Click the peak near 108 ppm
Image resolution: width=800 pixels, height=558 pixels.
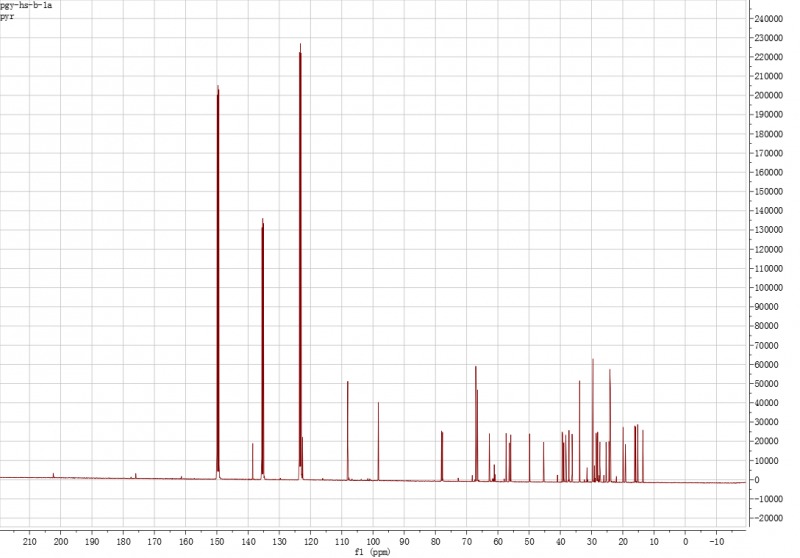click(348, 431)
